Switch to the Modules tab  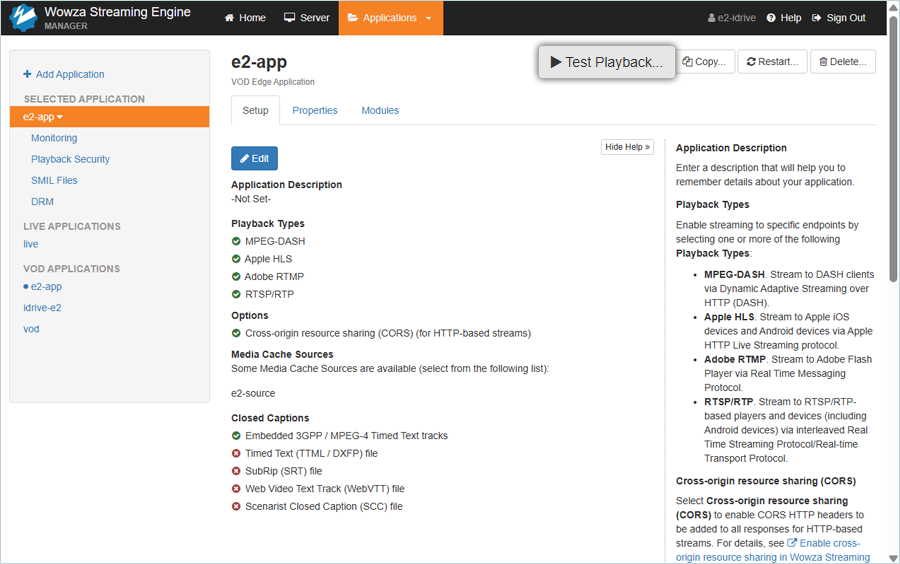[x=380, y=110]
